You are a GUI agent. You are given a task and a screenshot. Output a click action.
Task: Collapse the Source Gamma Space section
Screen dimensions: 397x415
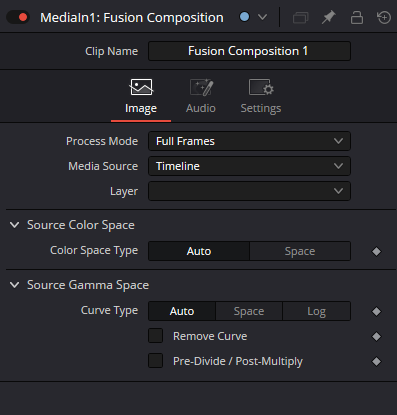tap(14, 285)
